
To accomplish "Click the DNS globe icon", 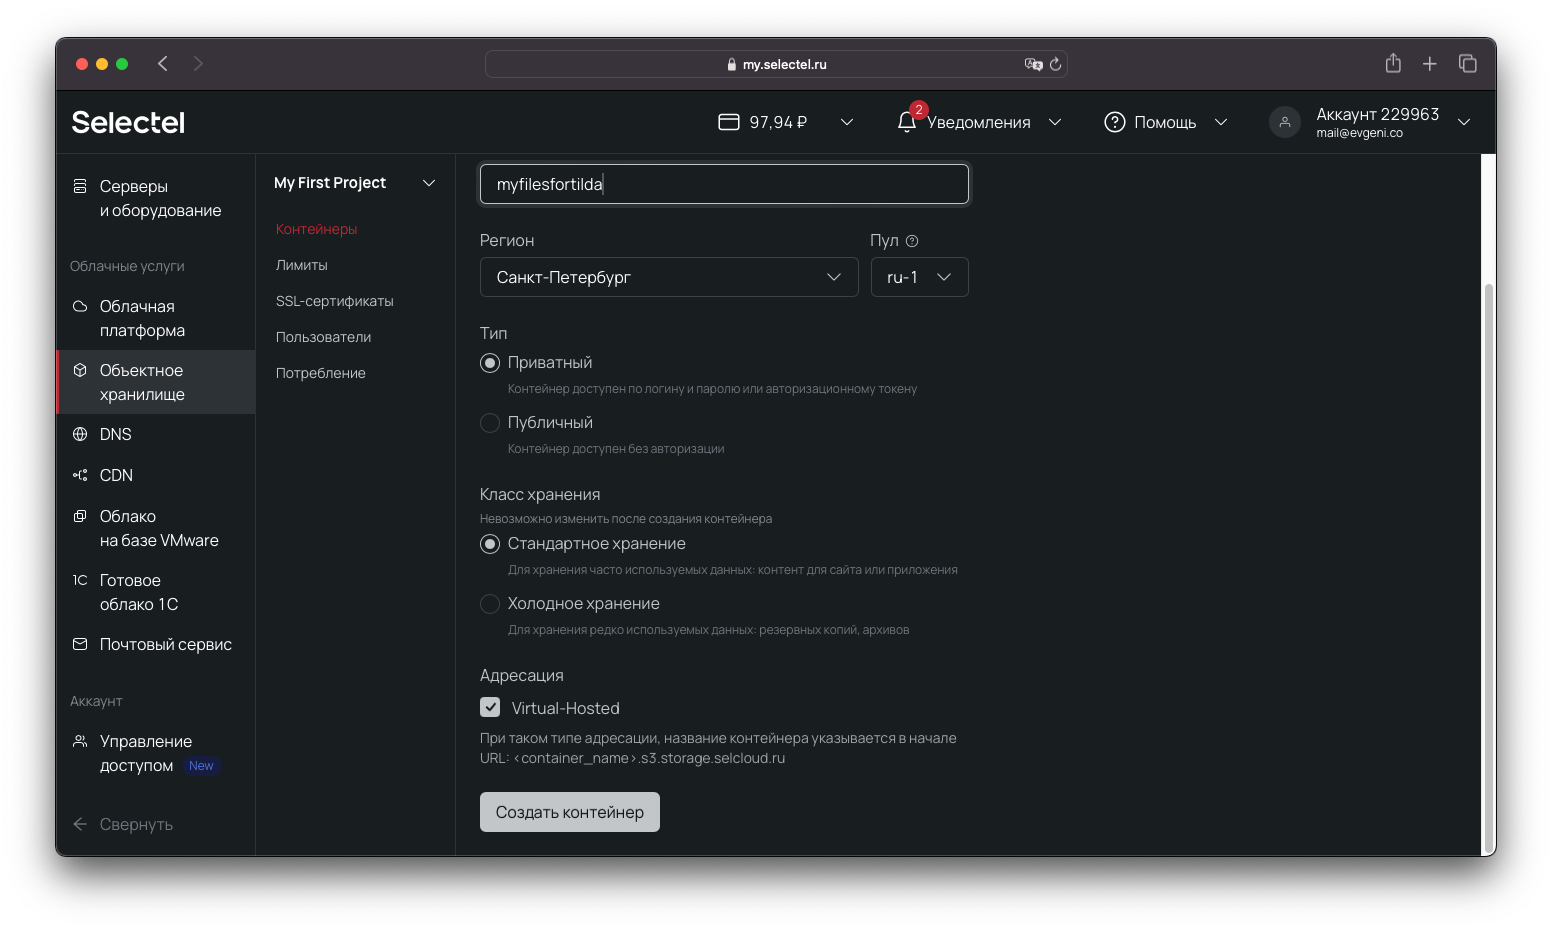I will [x=80, y=434].
